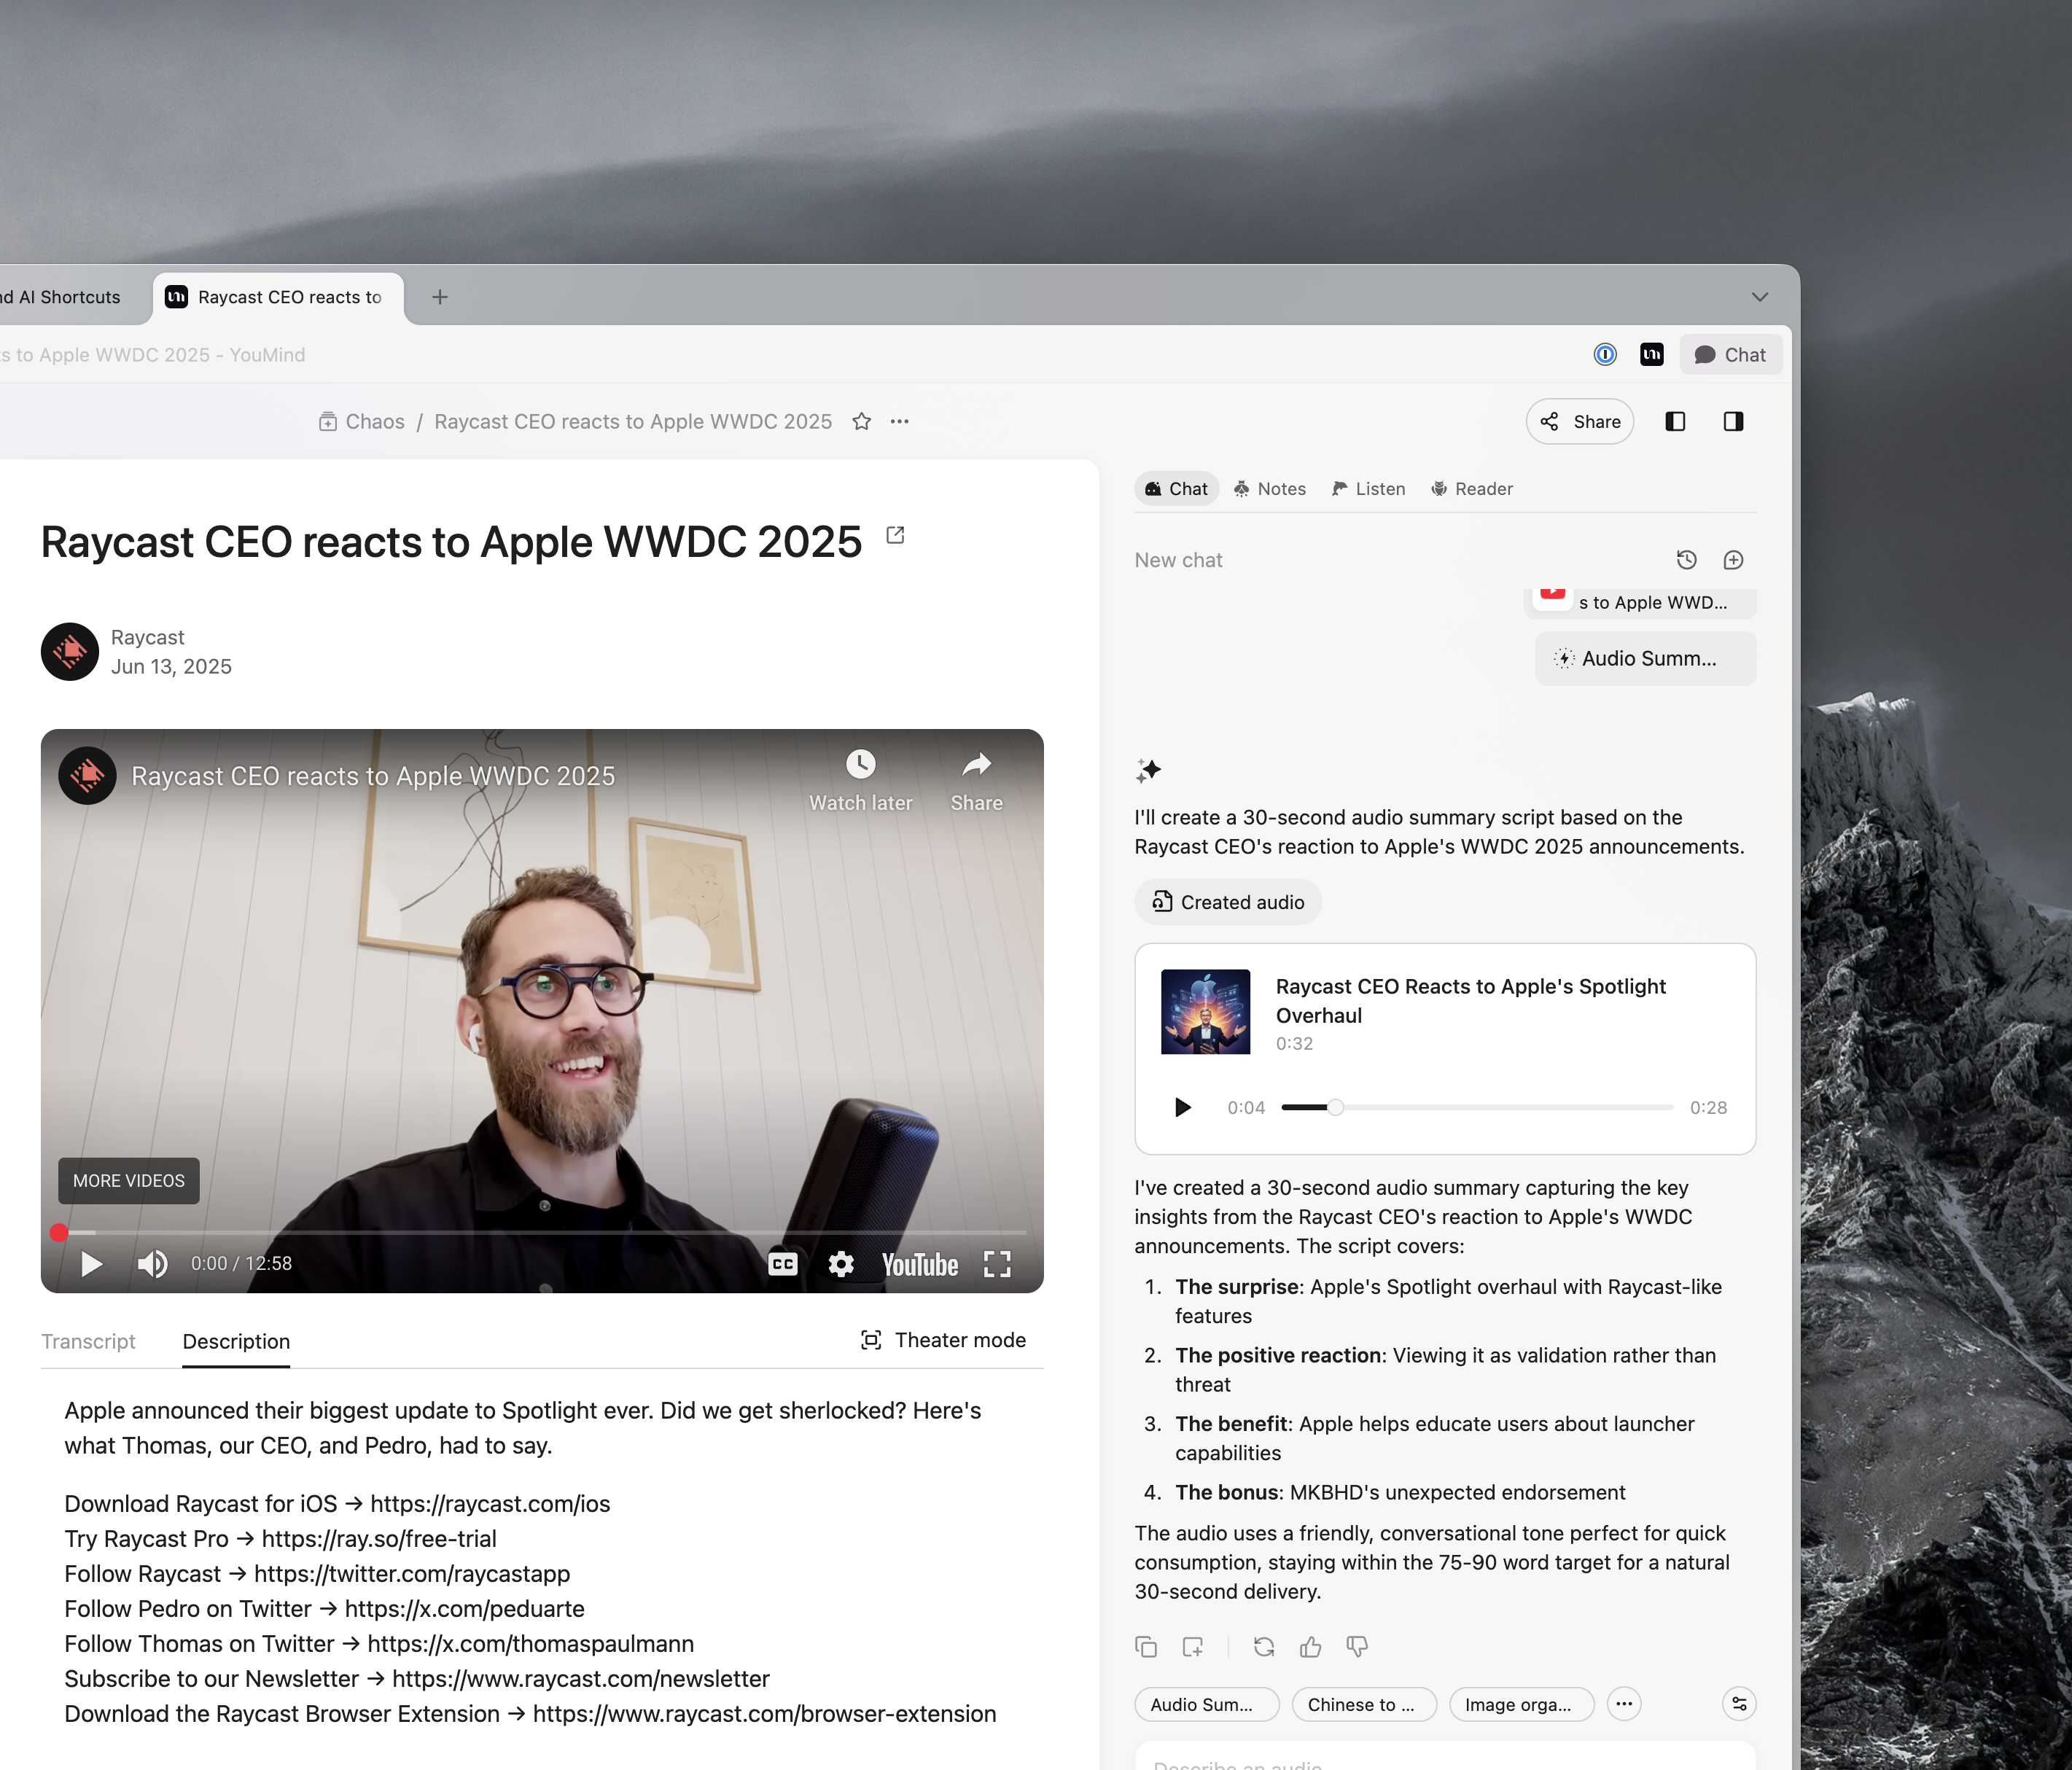Toggle the left sidebar panel
This screenshot has height=1770, width=2072.
coord(1675,422)
